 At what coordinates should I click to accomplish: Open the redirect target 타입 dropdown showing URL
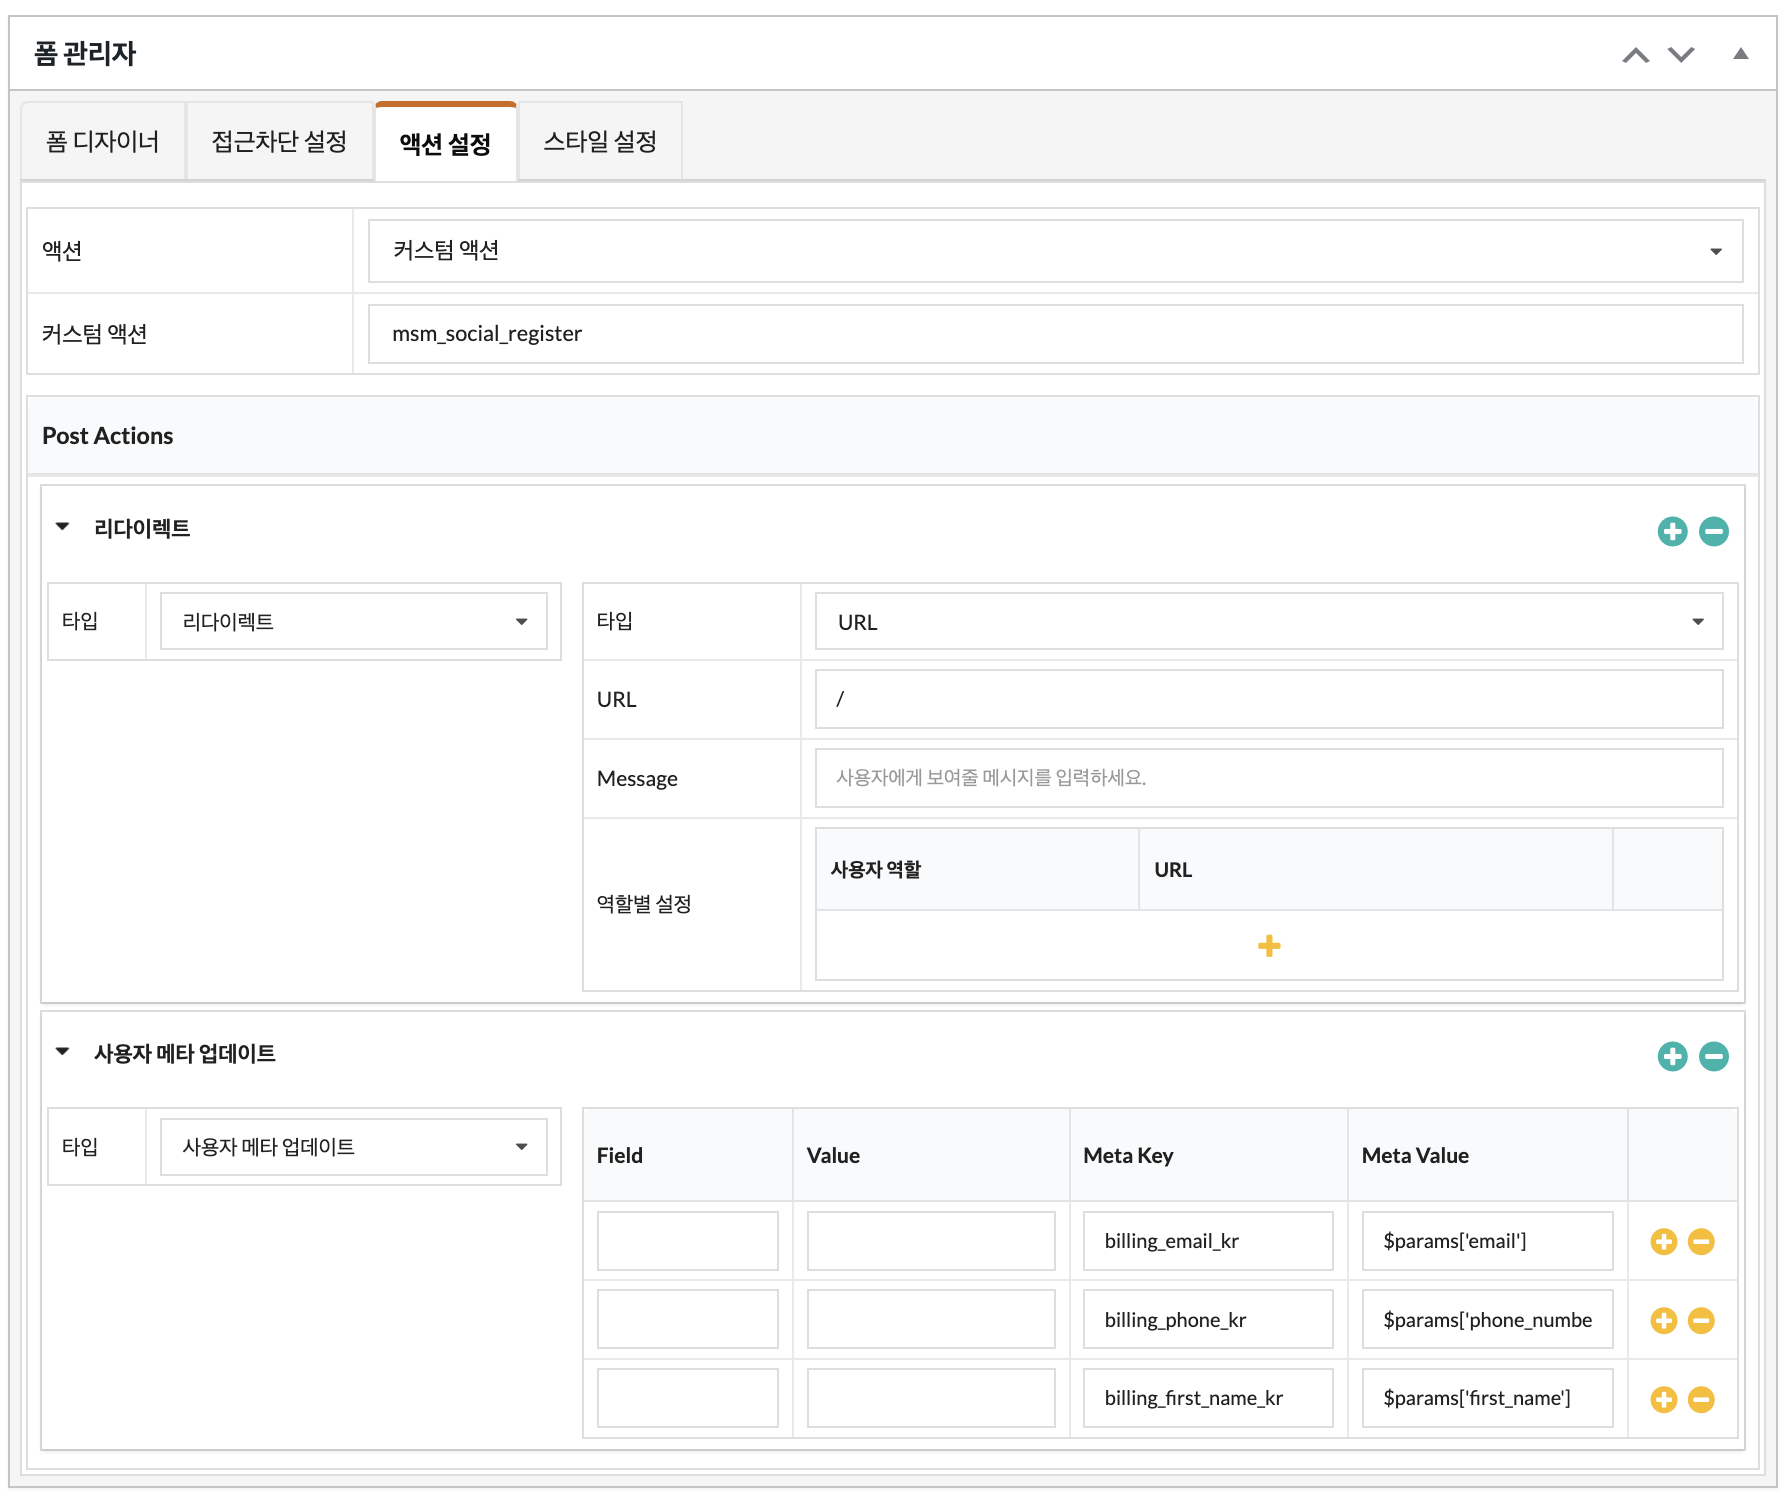(1269, 621)
